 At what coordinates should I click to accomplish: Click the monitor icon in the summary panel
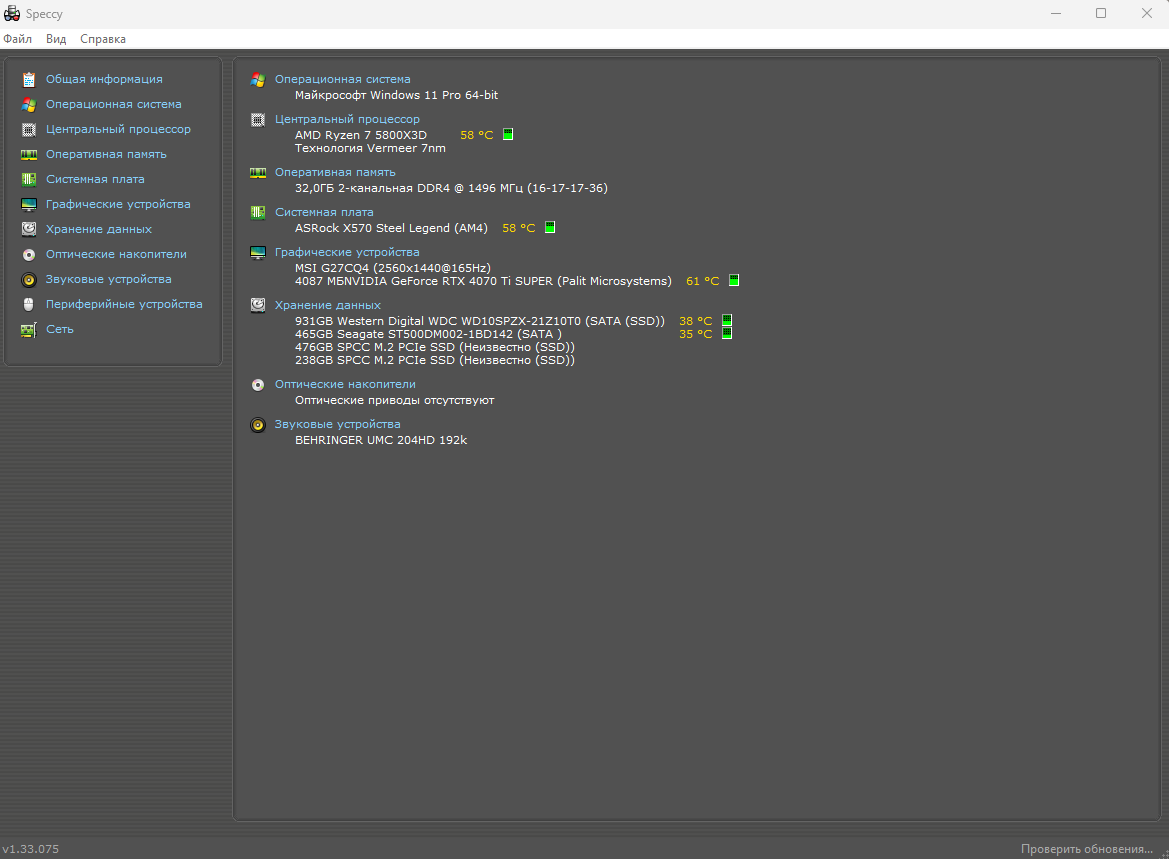[x=258, y=253]
